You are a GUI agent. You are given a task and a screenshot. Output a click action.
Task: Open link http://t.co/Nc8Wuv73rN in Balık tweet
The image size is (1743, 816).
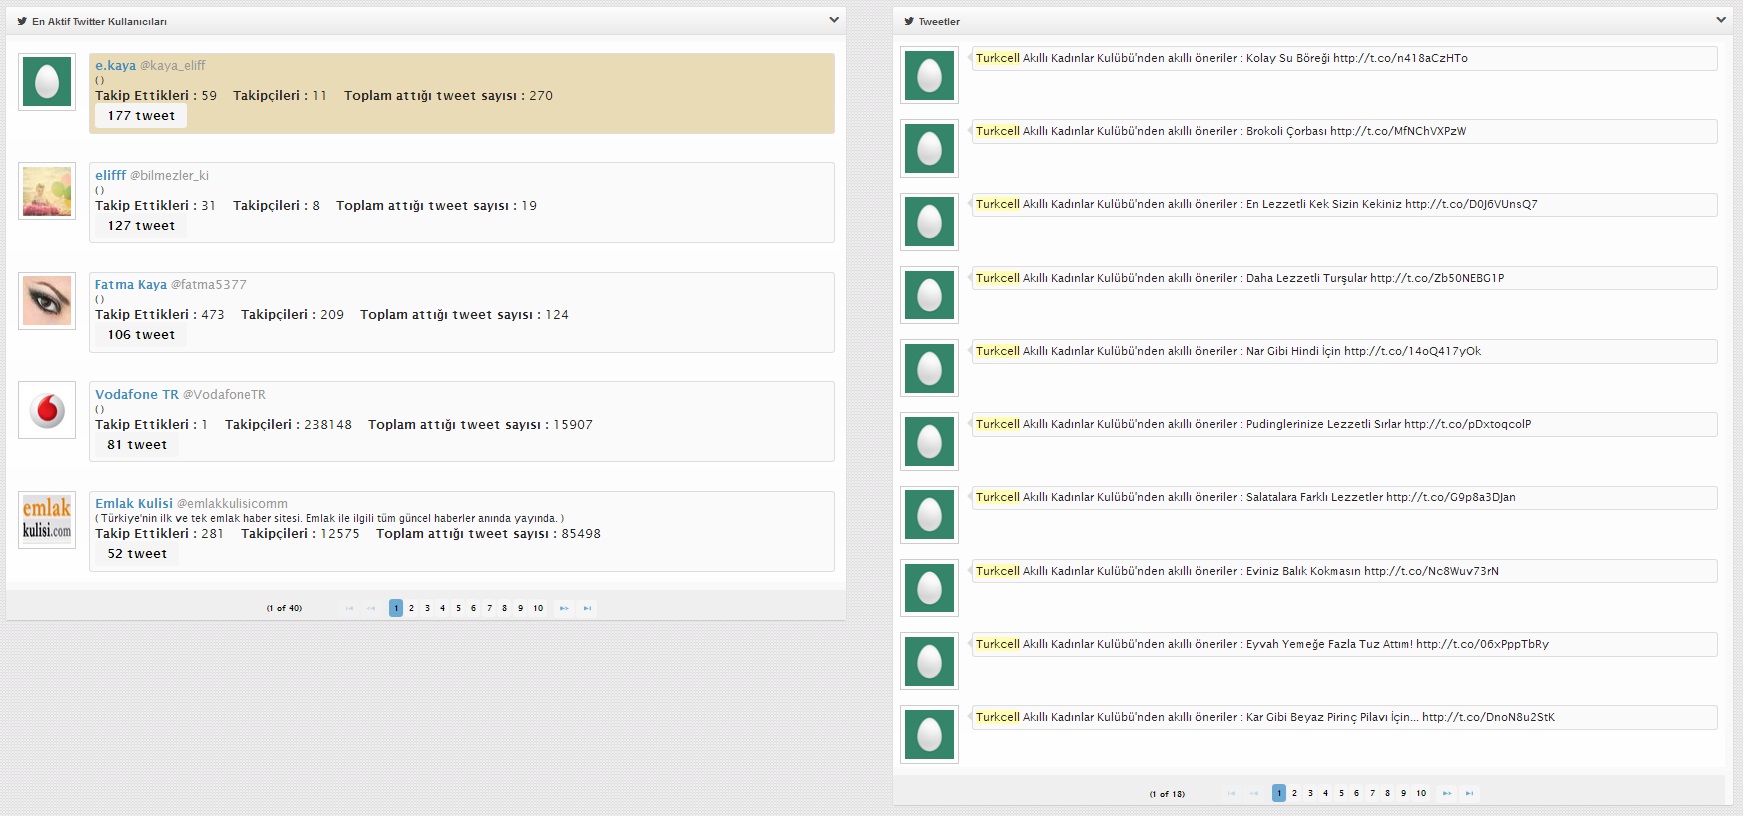[x=1431, y=571]
